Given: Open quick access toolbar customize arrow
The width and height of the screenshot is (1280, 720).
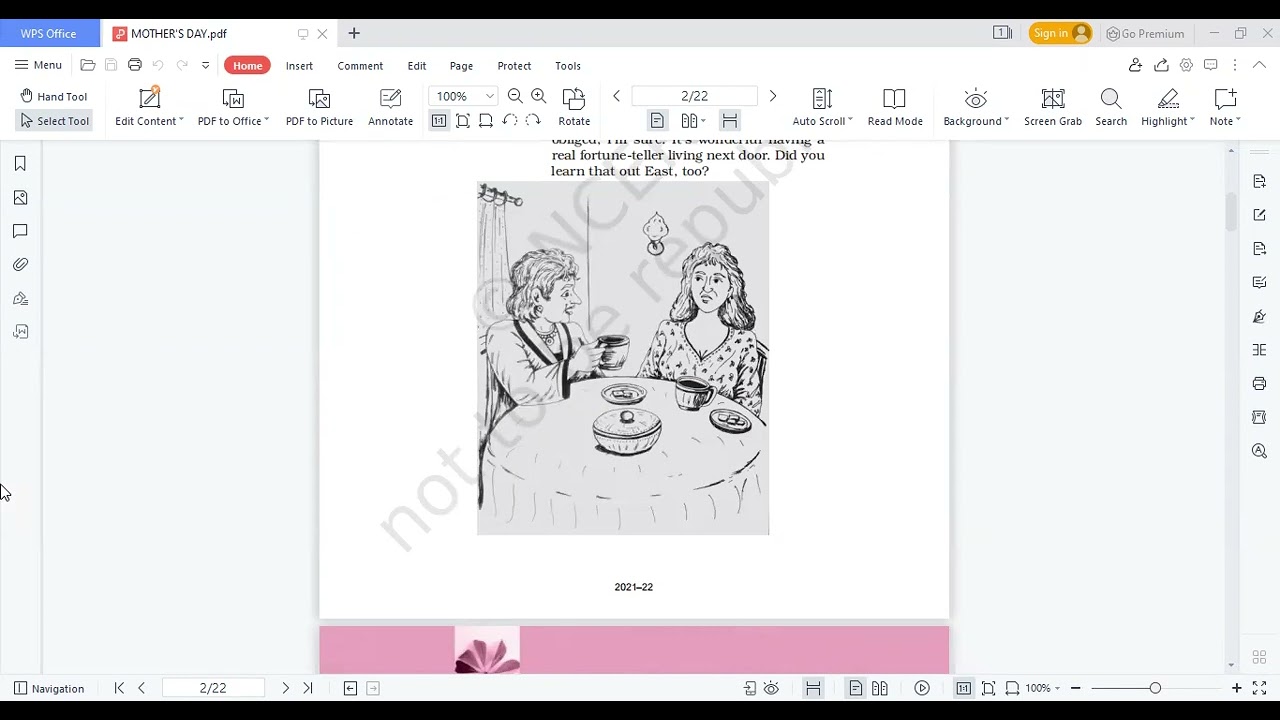Looking at the screenshot, I should point(205,65).
